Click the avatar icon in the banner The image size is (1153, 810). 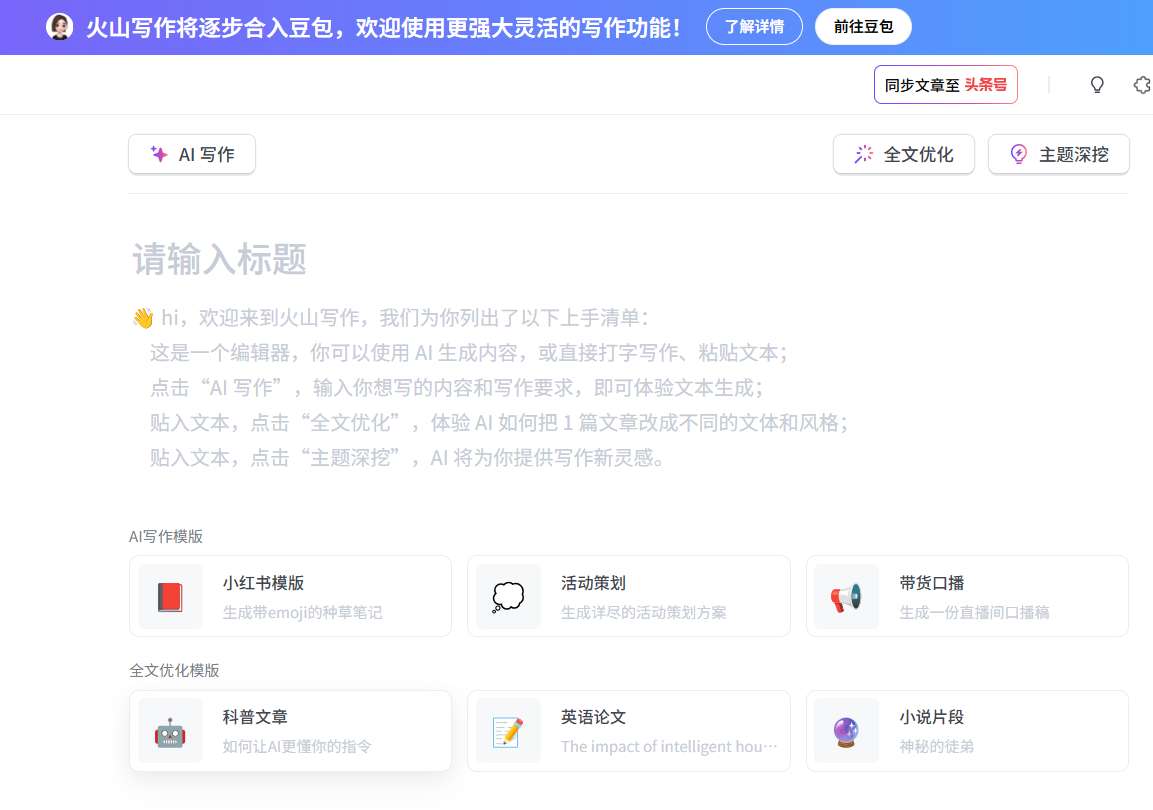60,27
